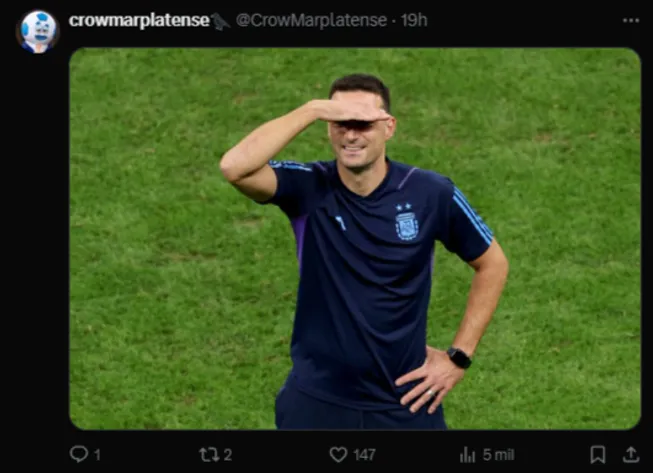This screenshot has width=653, height=473.
Task: Open the three-dot more options menu
Action: [x=630, y=20]
